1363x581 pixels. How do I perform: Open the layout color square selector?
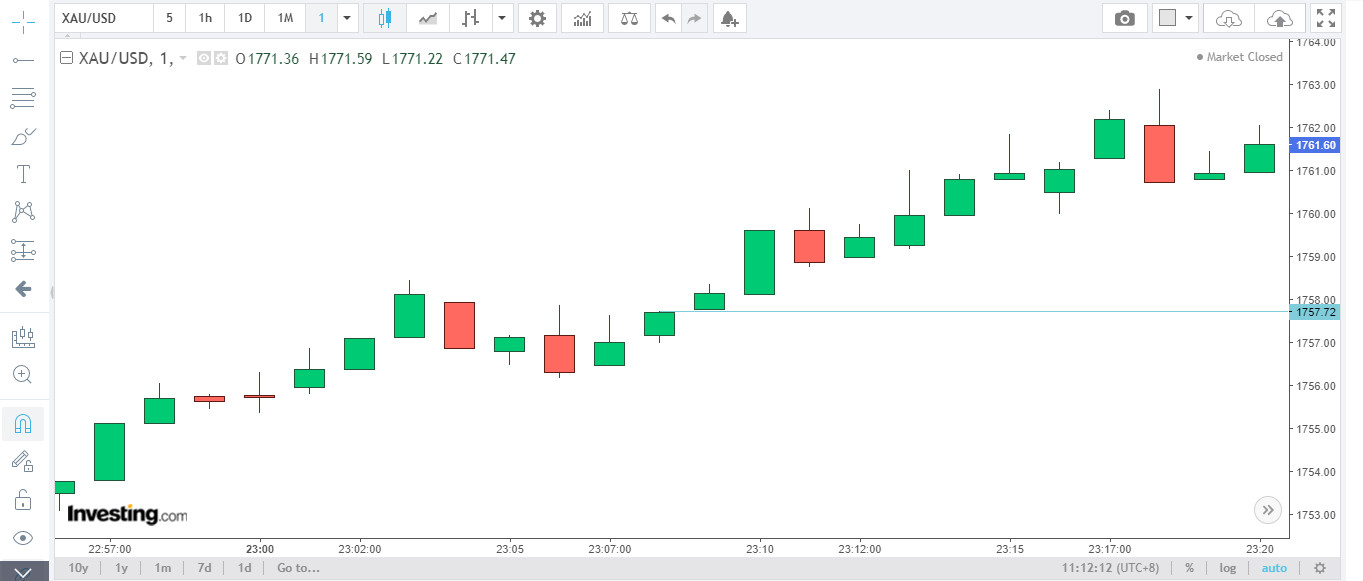[1166, 18]
